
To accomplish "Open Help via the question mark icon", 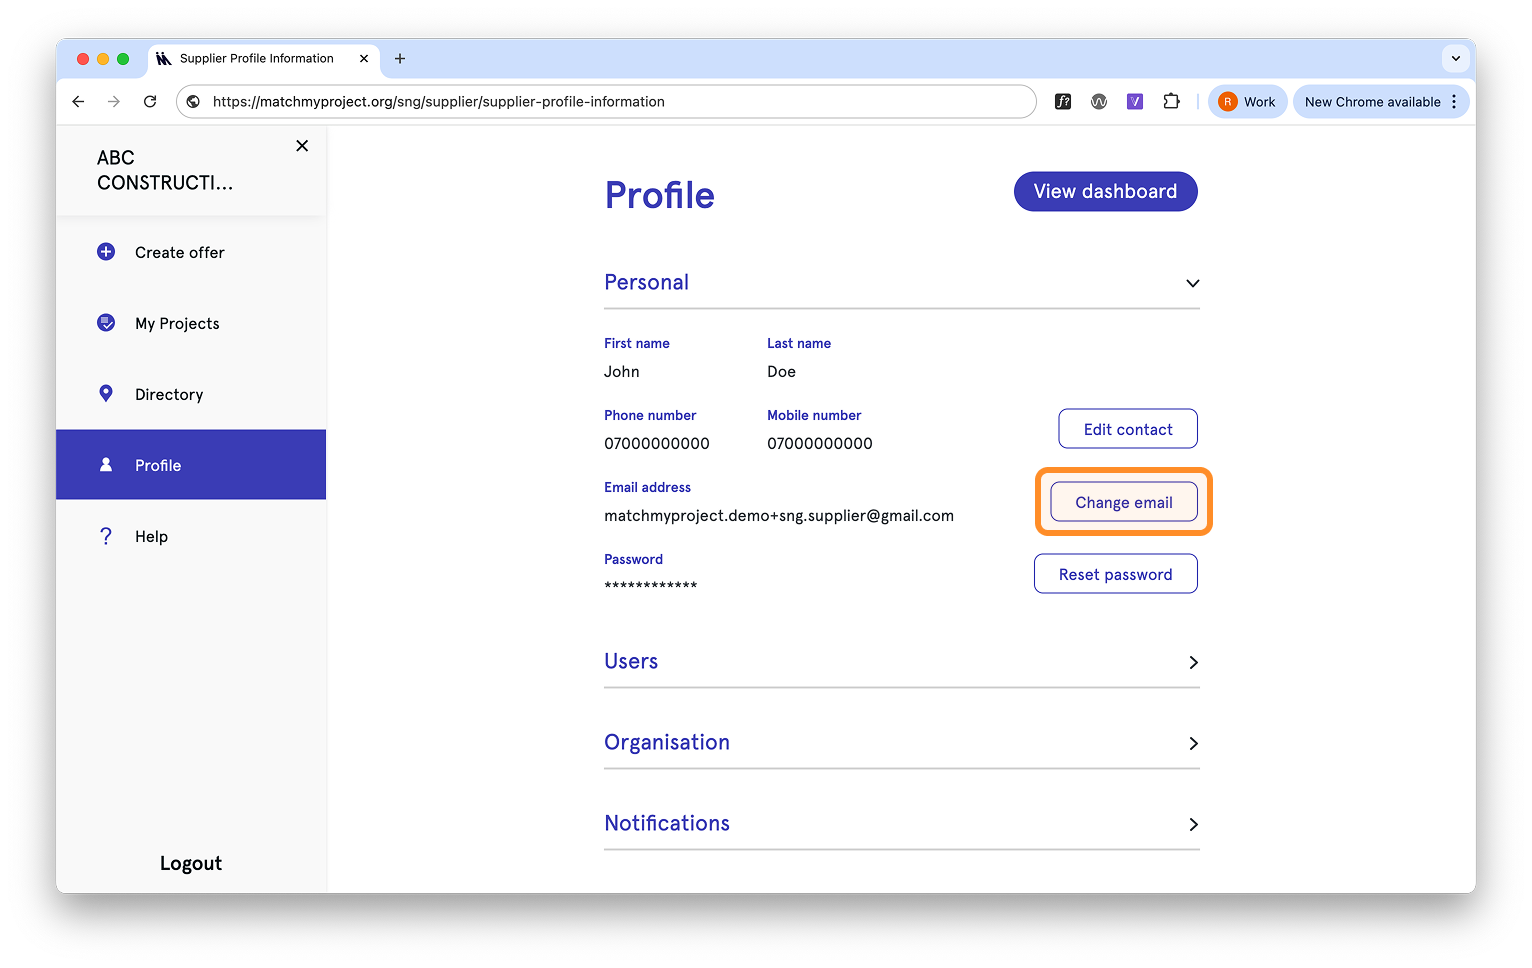I will 106,536.
